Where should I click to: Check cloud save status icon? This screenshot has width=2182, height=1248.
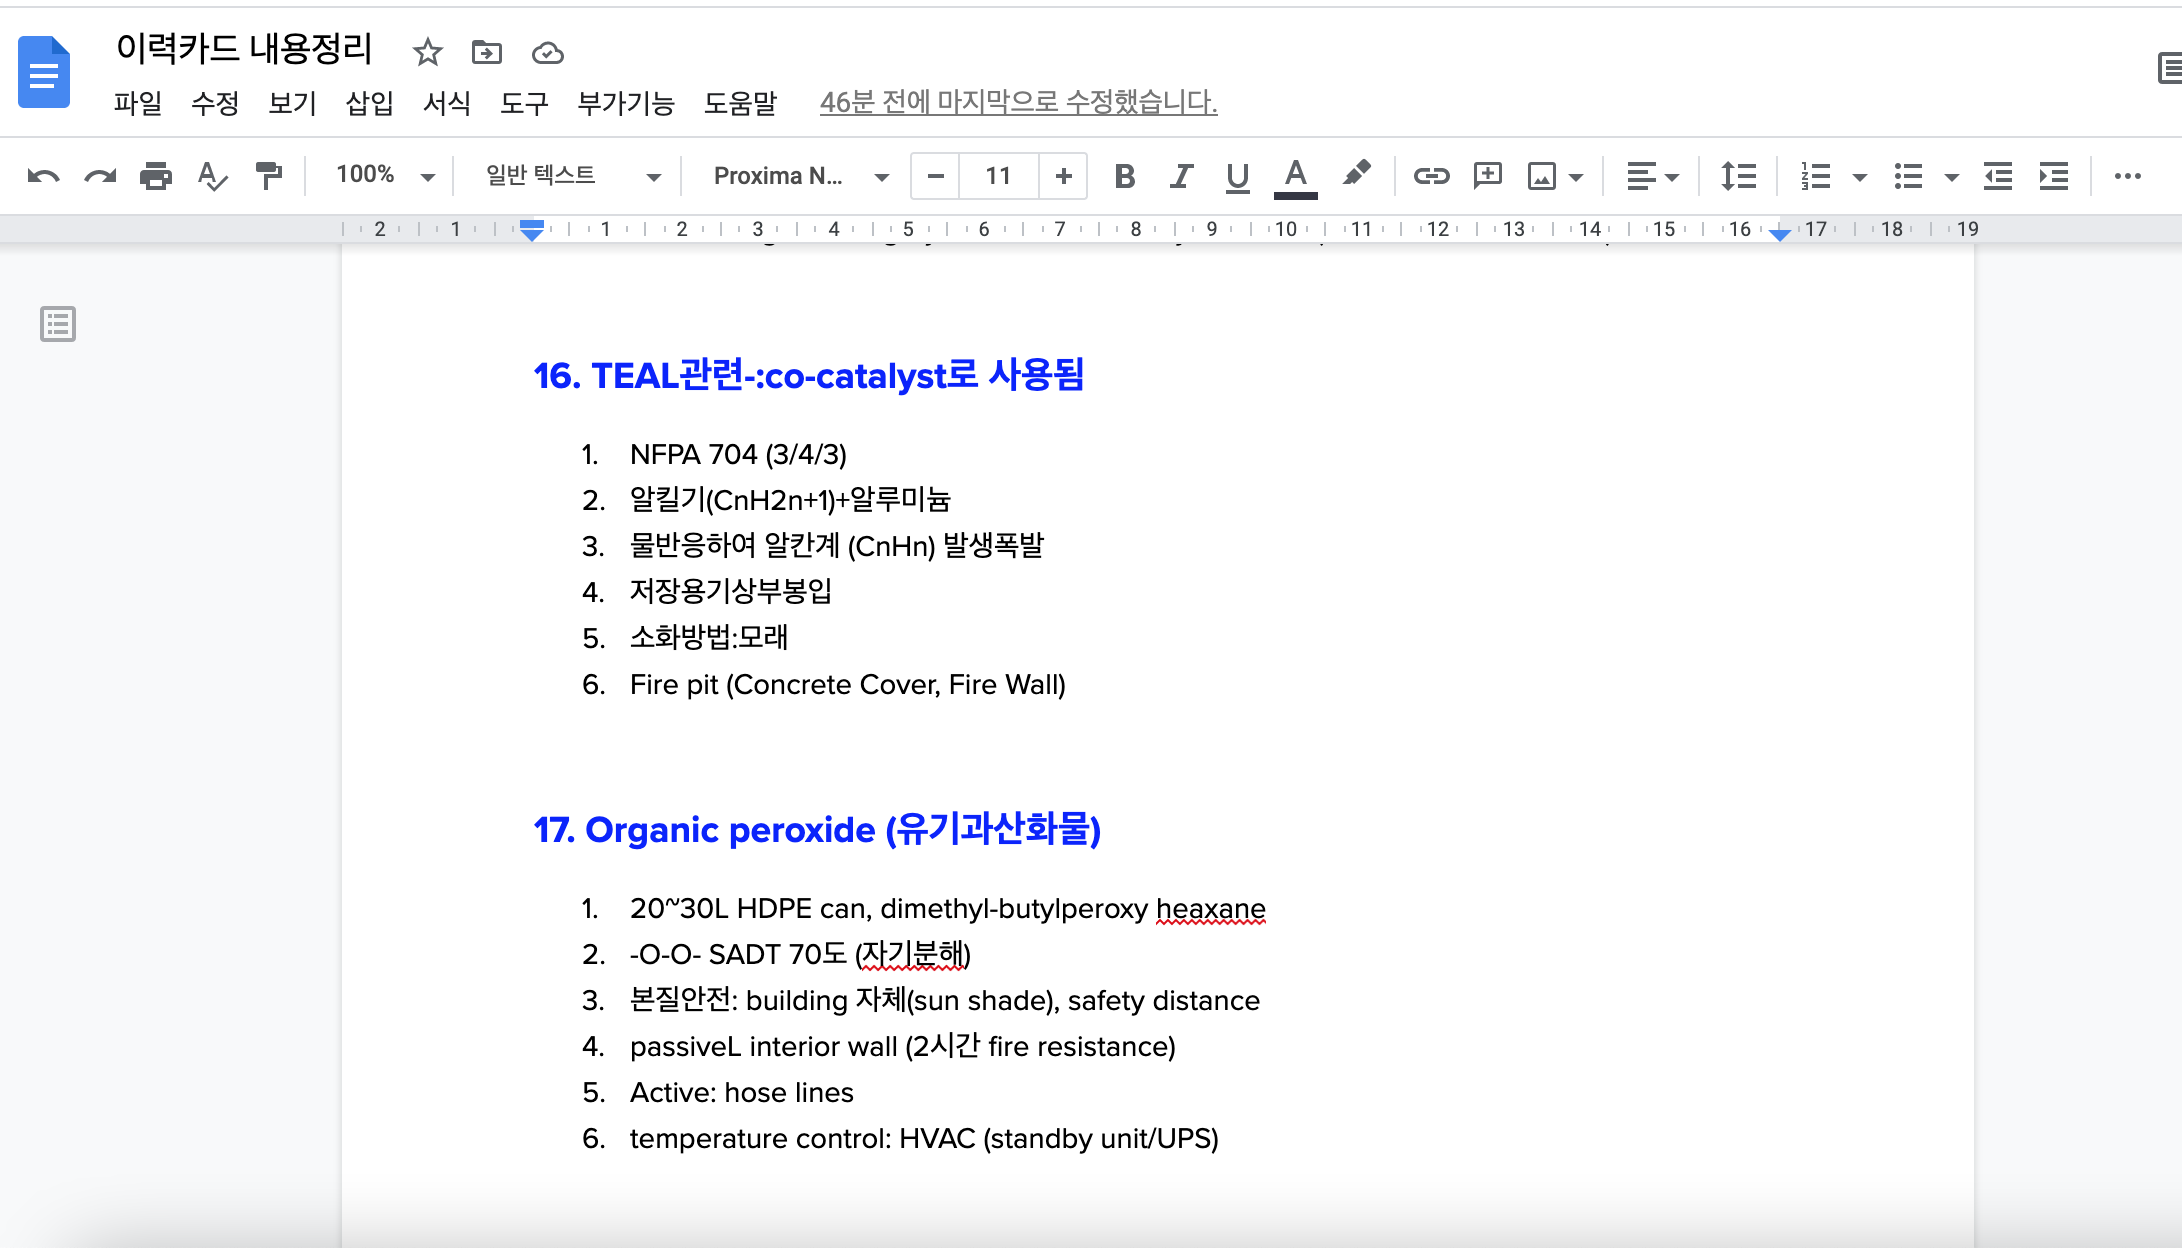click(x=547, y=53)
